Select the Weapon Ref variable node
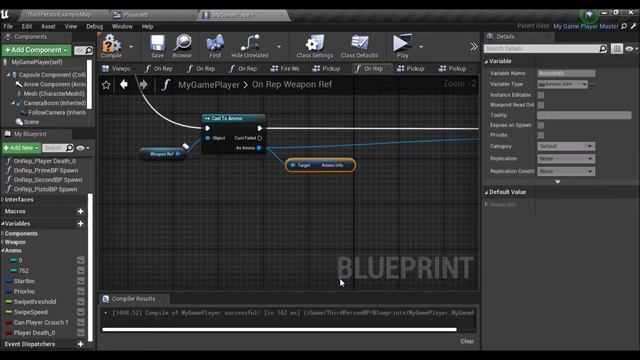The width and height of the screenshot is (640, 360). [162, 154]
